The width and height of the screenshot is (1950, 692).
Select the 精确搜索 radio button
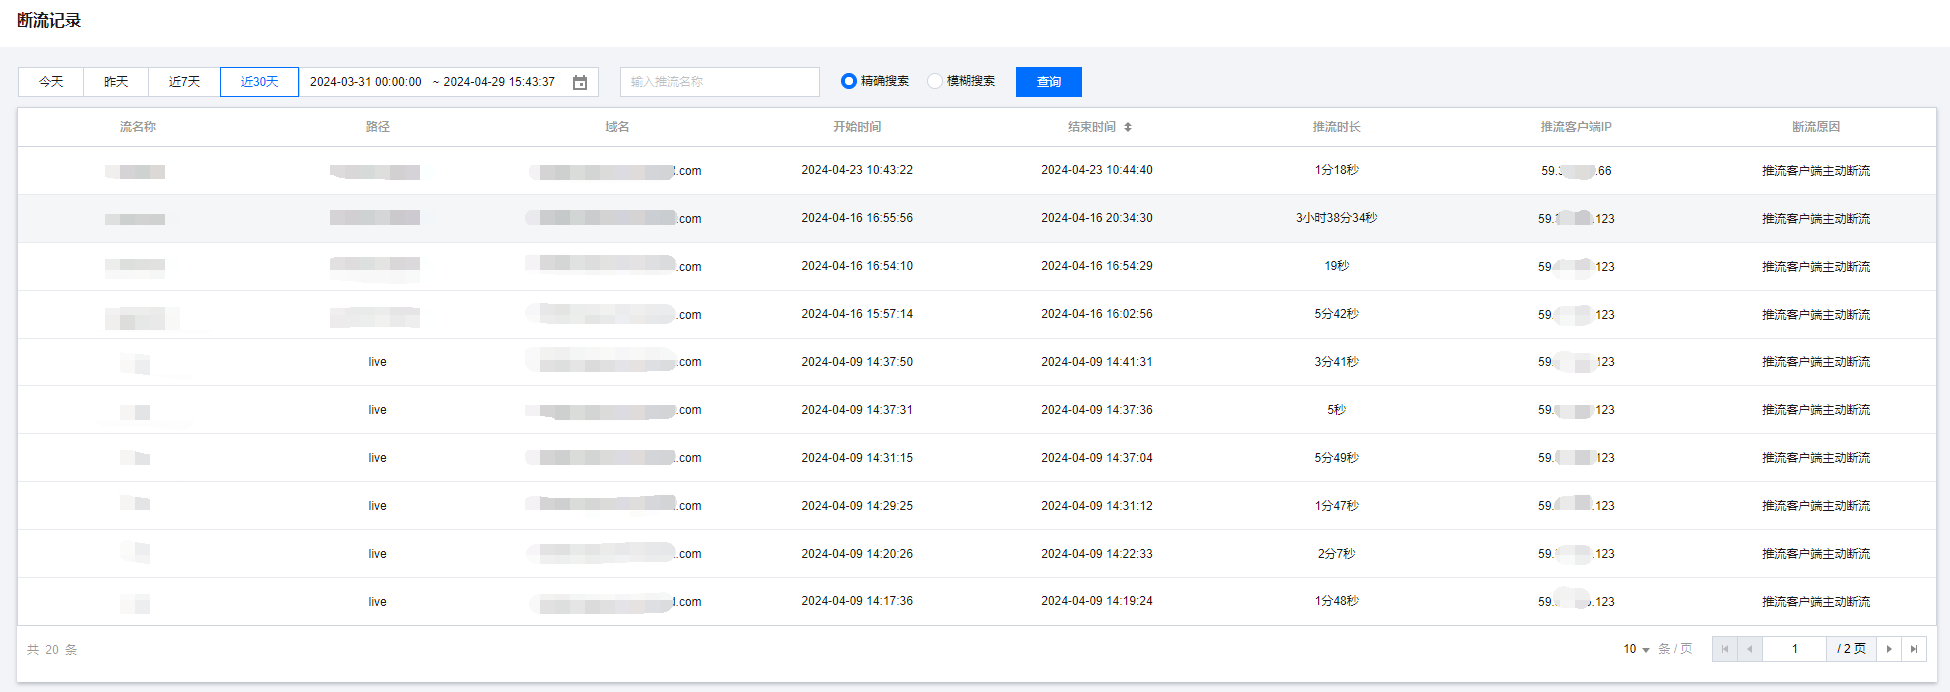pyautogui.click(x=849, y=81)
